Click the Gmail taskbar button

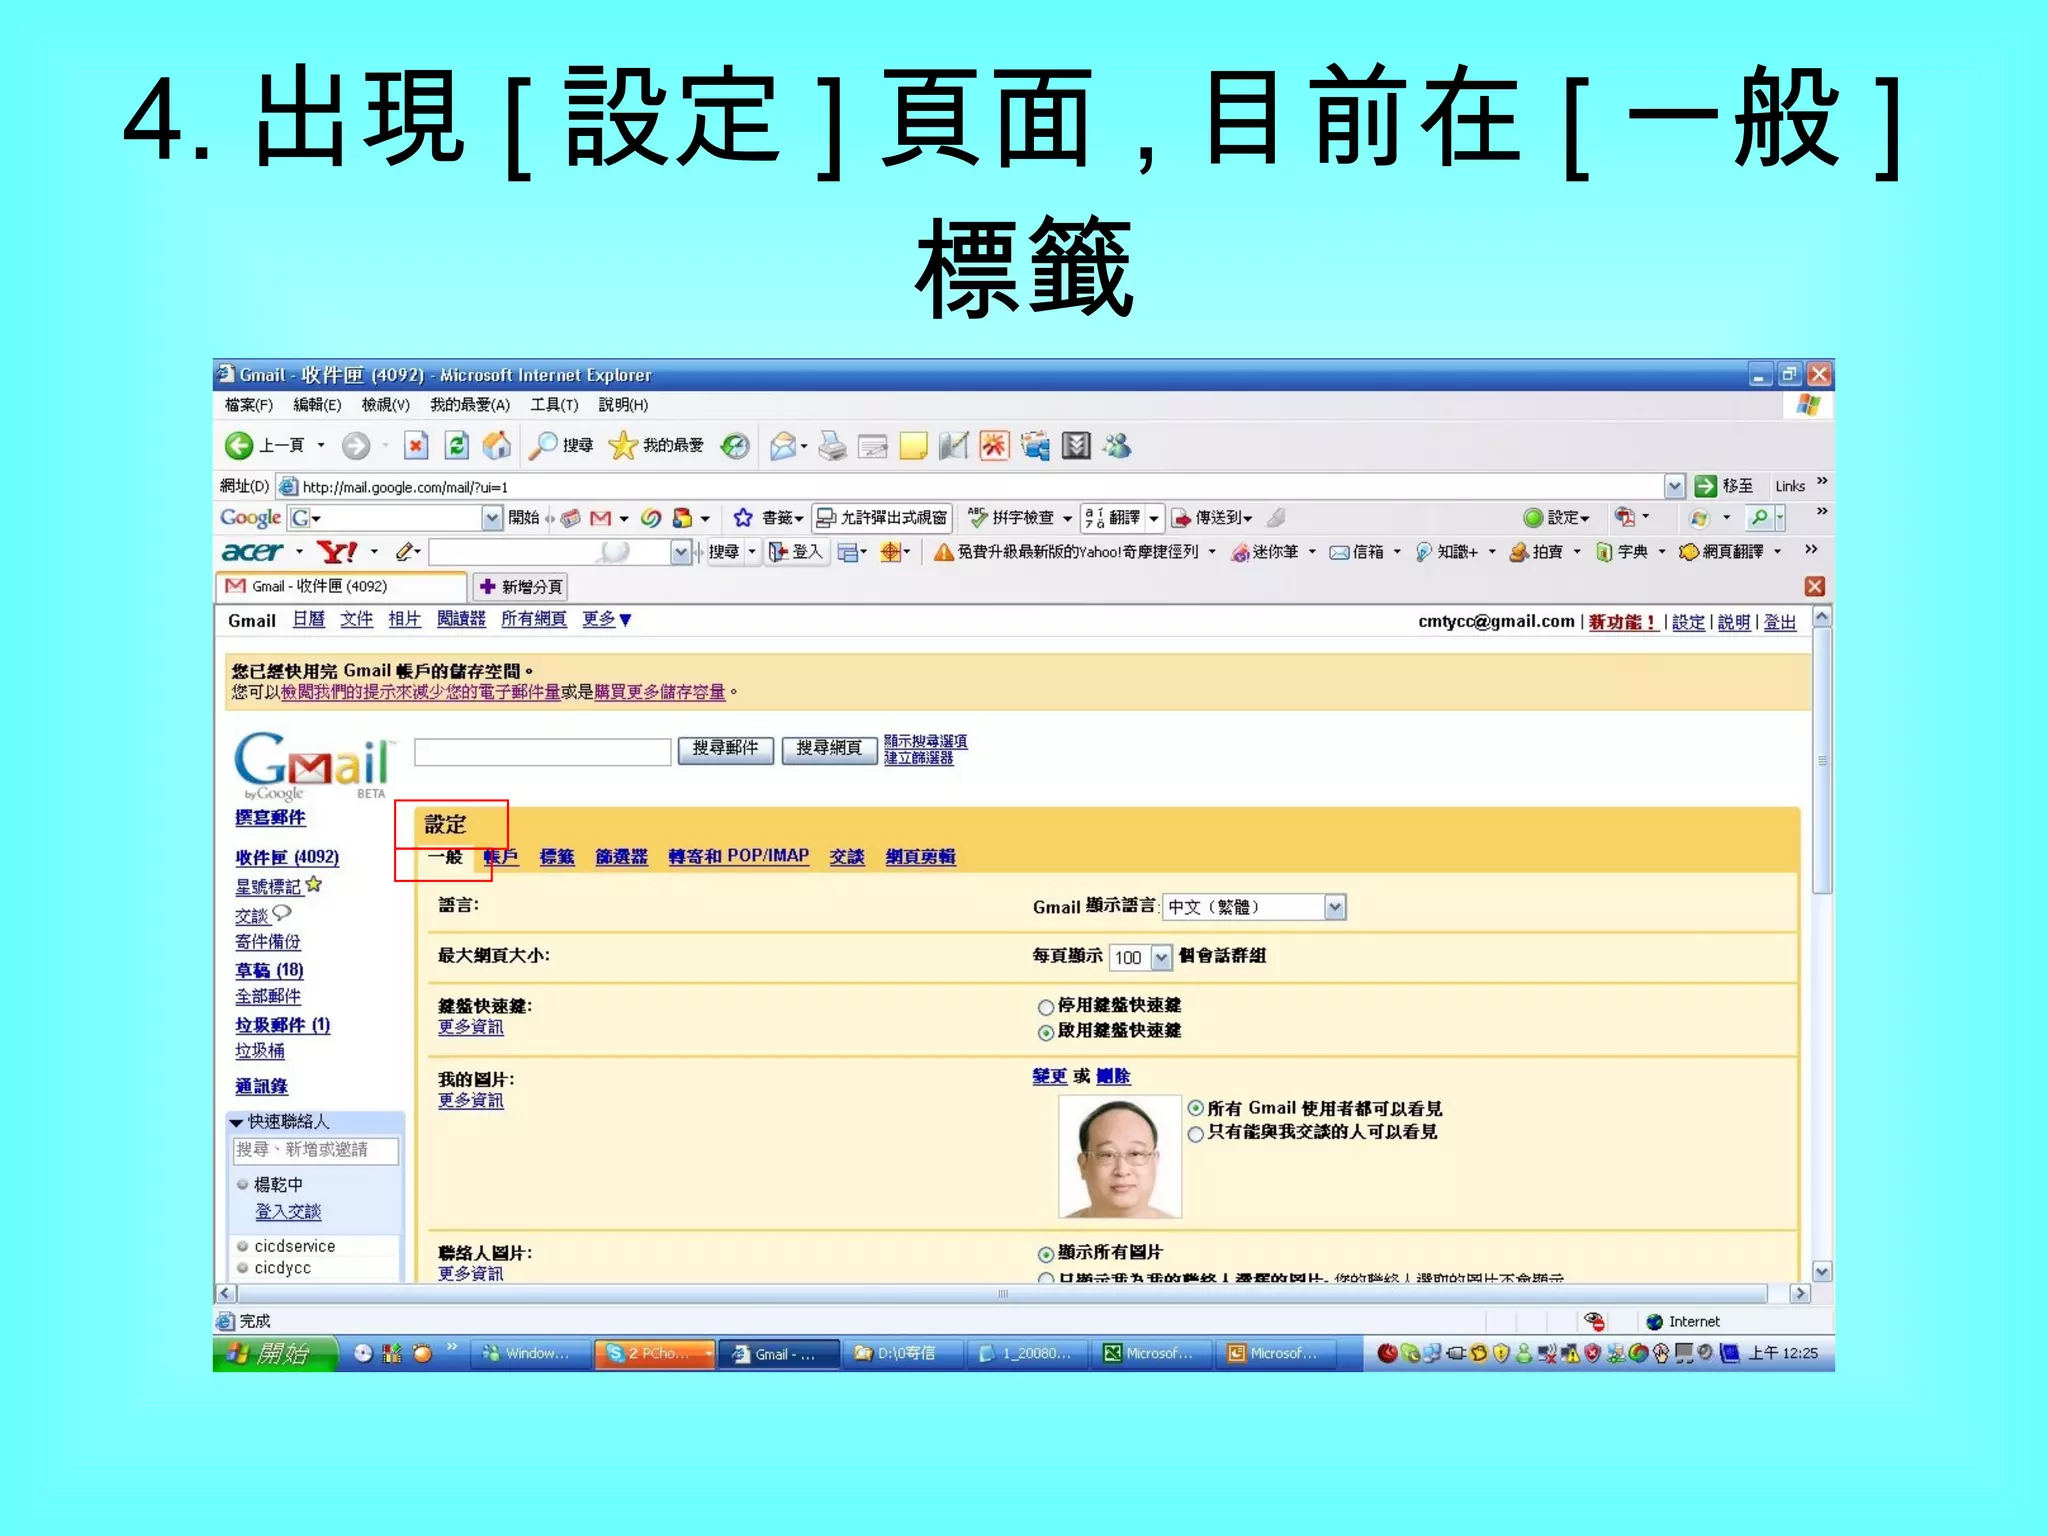coord(779,1354)
